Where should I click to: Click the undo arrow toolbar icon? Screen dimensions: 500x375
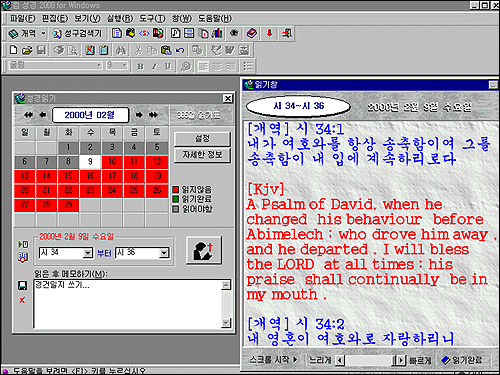coord(180,50)
